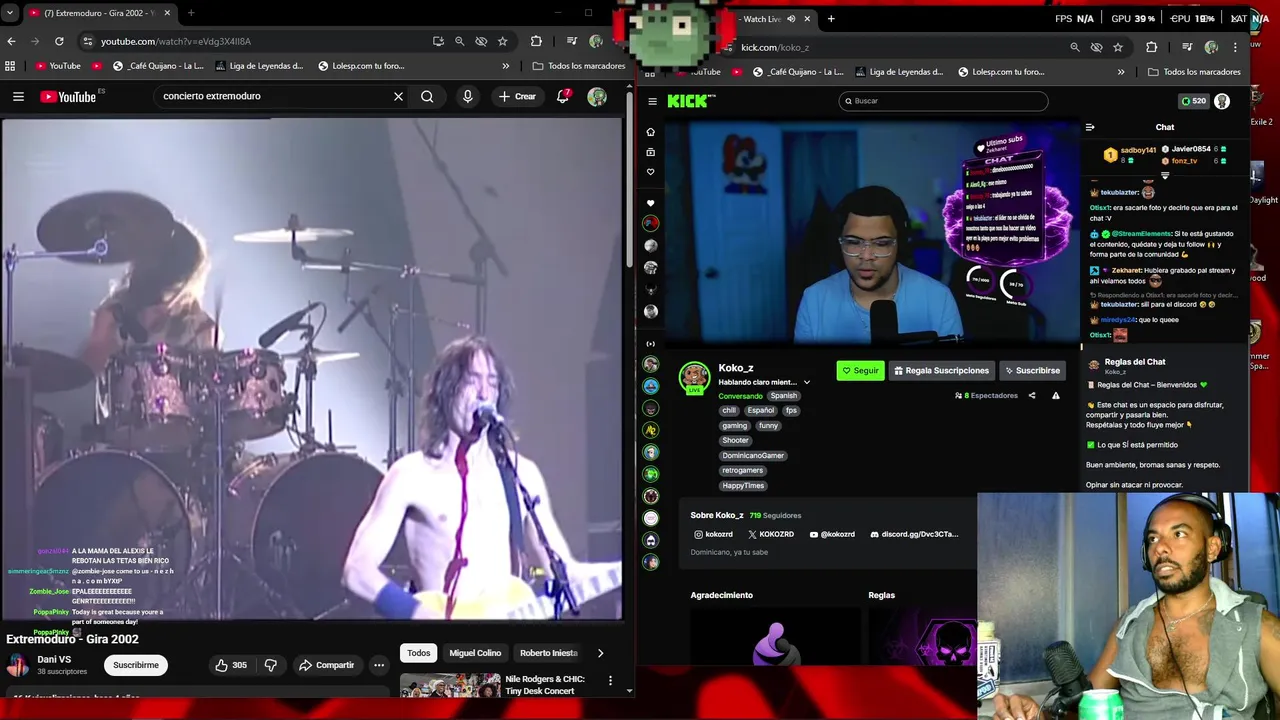Click Suscribirse button on Kick
Screen dimensions: 1280x720
1032,370
